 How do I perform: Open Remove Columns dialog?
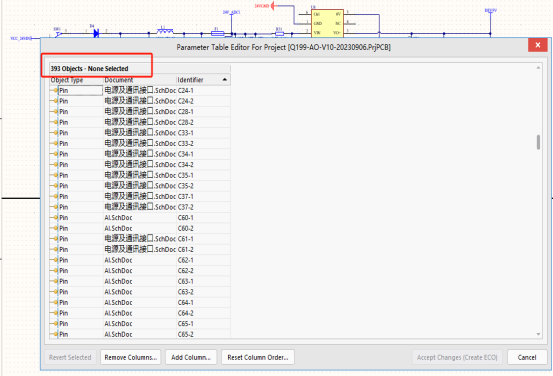130,357
